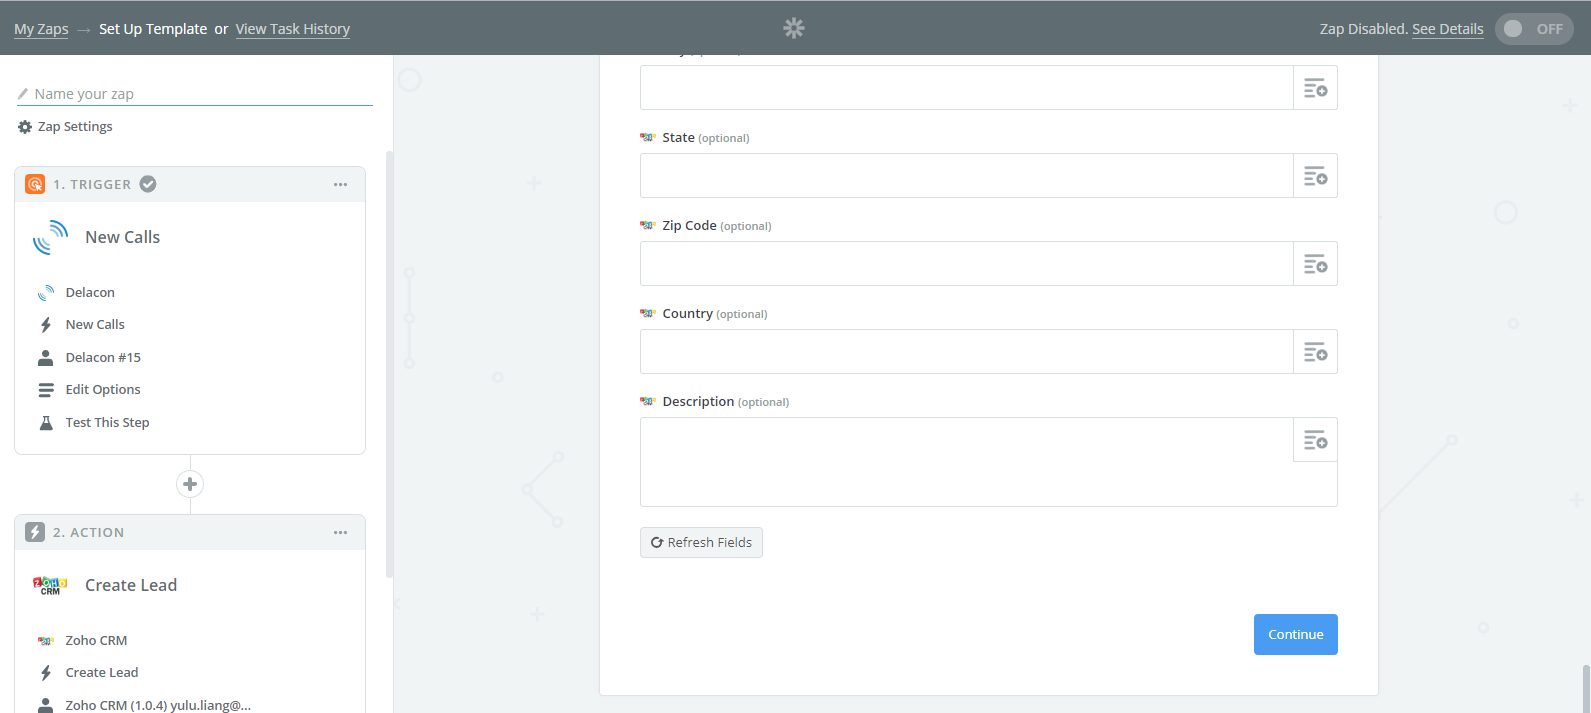Image resolution: width=1591 pixels, height=713 pixels.
Task: Select Delacon app in trigger step
Action: point(90,292)
